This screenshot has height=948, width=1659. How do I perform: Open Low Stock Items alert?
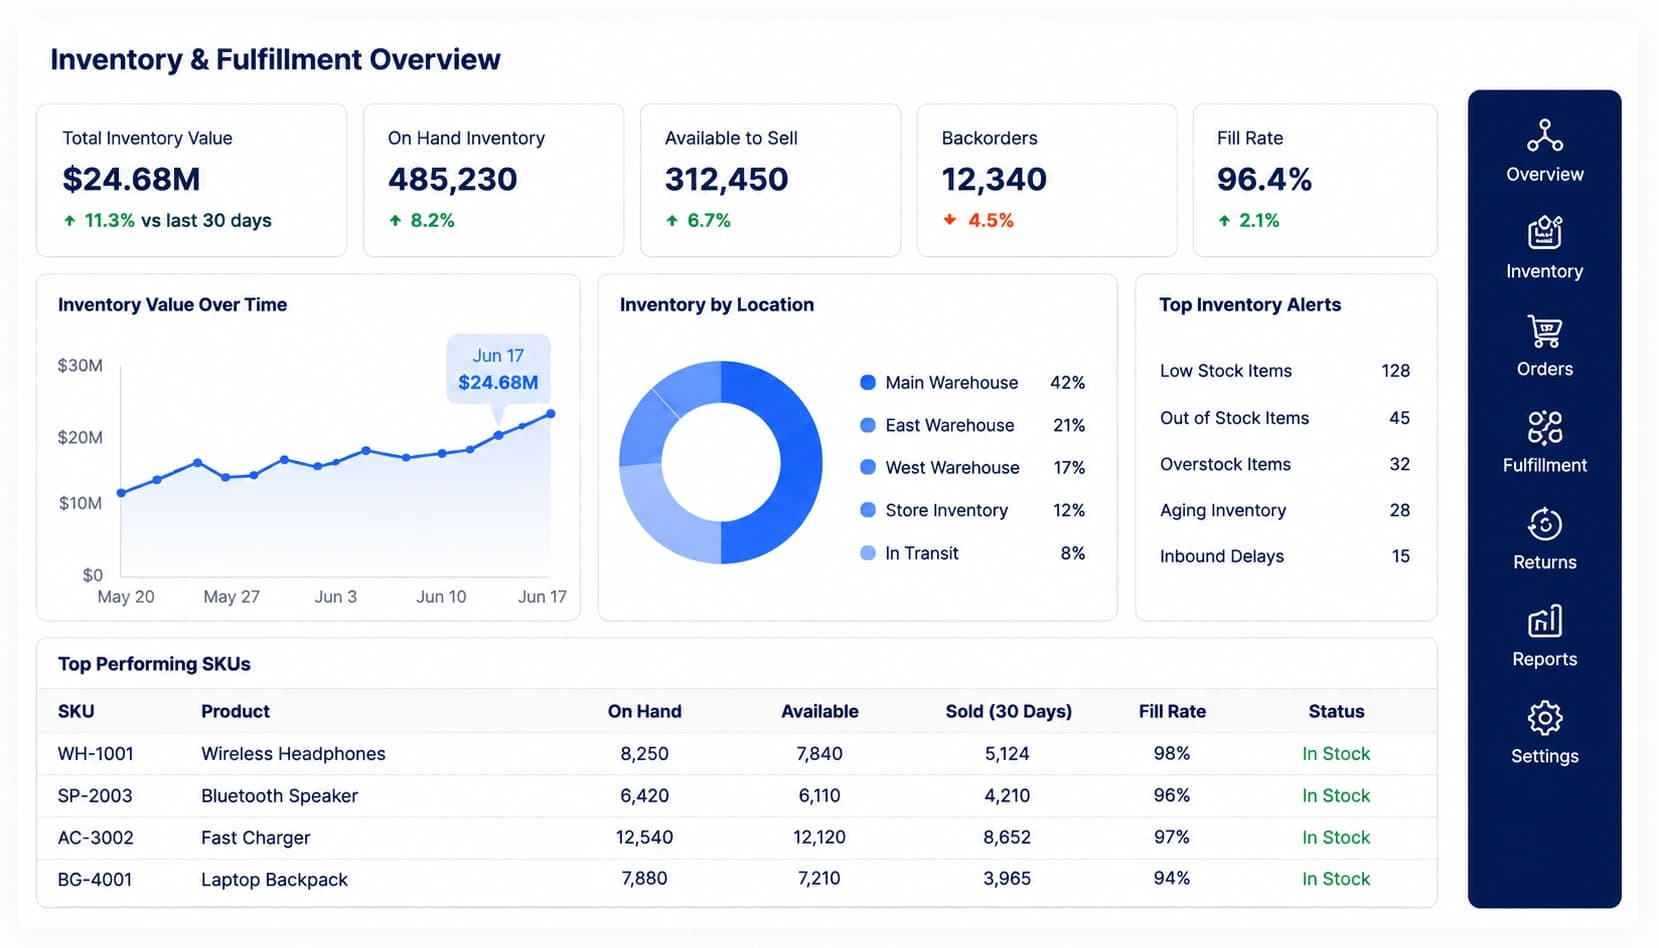pyautogui.click(x=1285, y=371)
